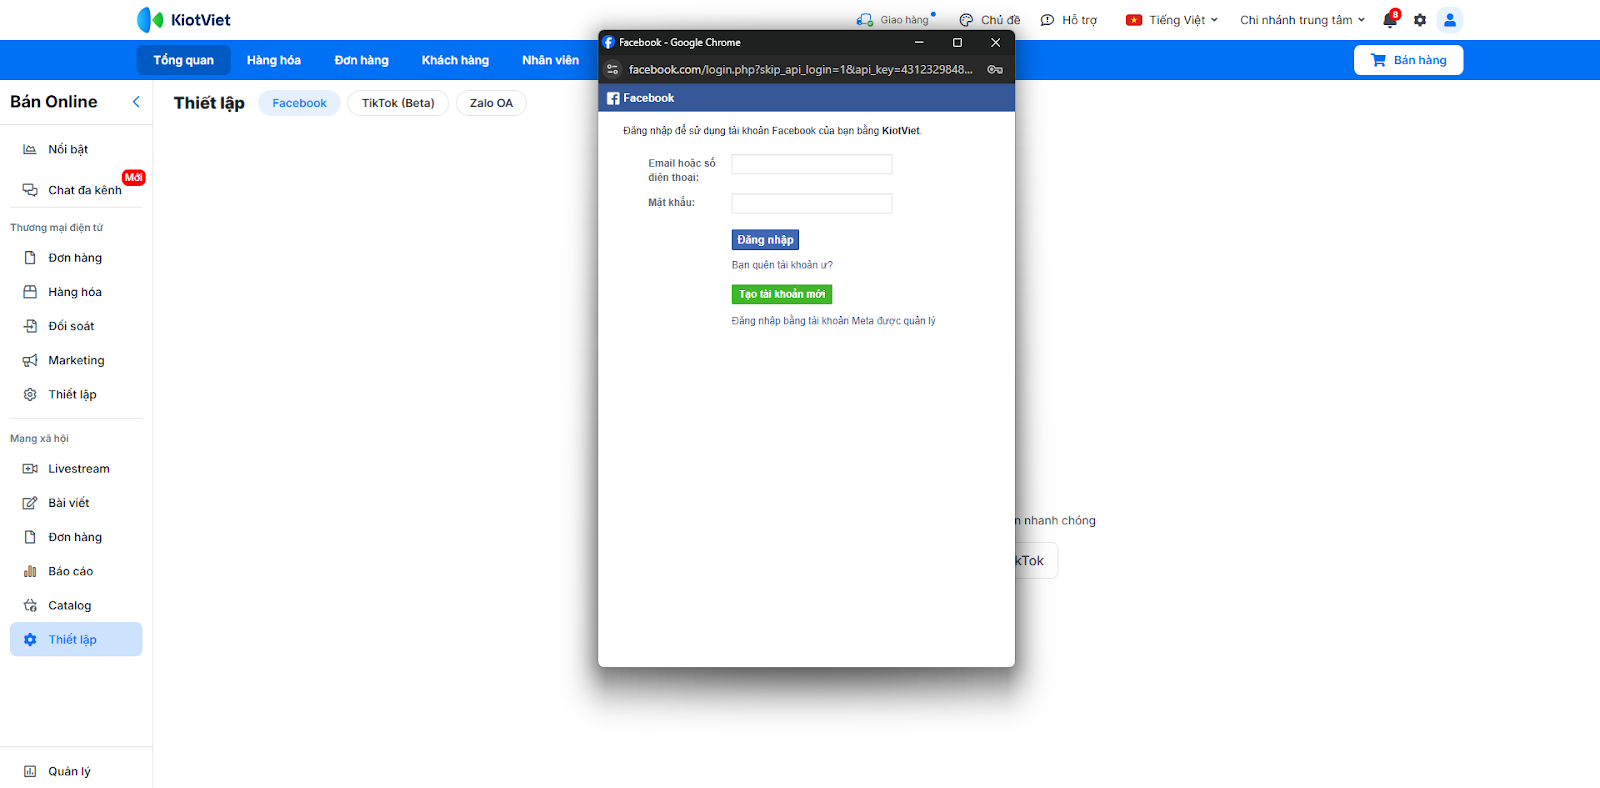Click the Livestream camera icon
1600x788 pixels.
point(30,469)
